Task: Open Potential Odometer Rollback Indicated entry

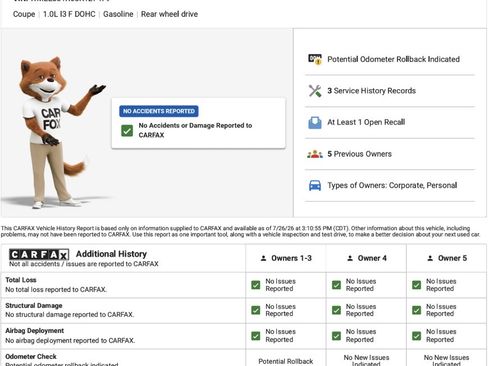Action: [390, 59]
